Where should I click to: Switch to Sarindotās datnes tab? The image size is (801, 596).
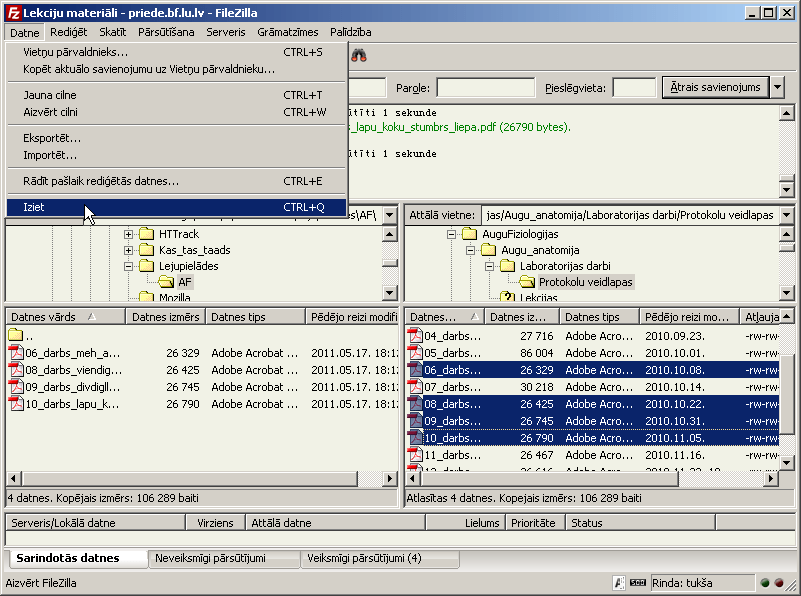[x=77, y=558]
